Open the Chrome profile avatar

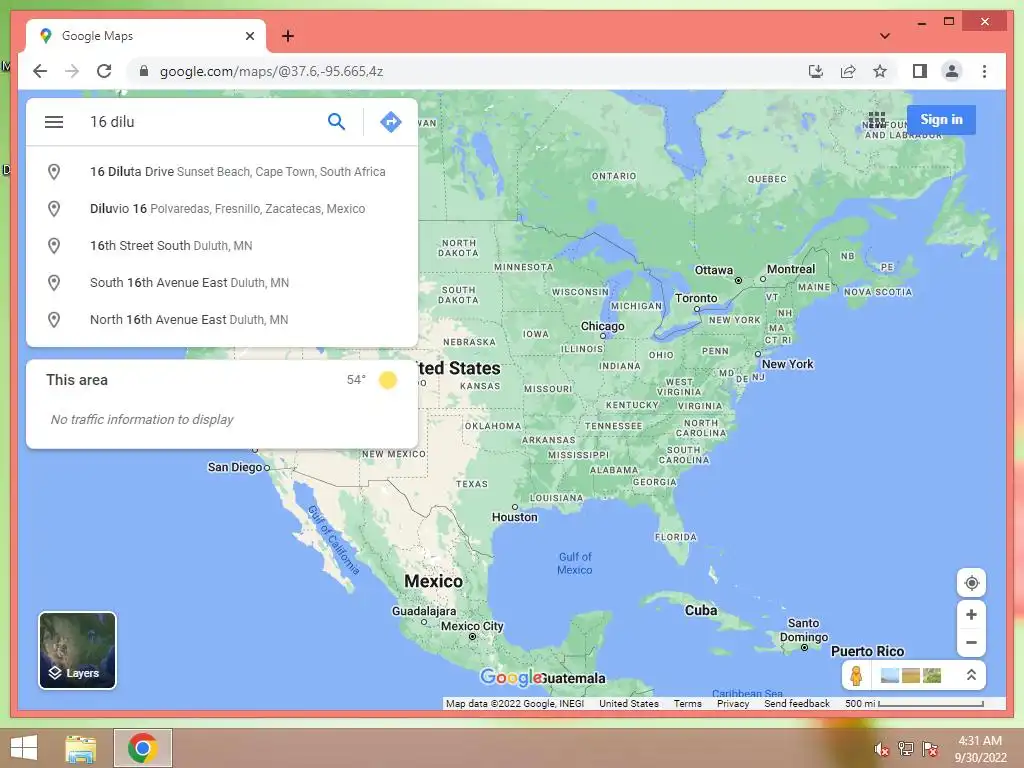tap(952, 71)
